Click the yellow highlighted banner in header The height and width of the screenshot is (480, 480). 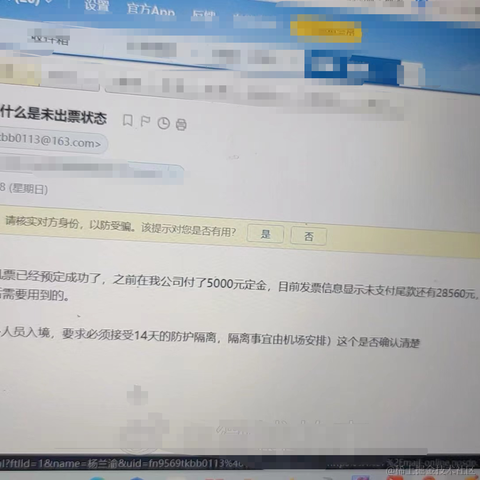[326, 32]
